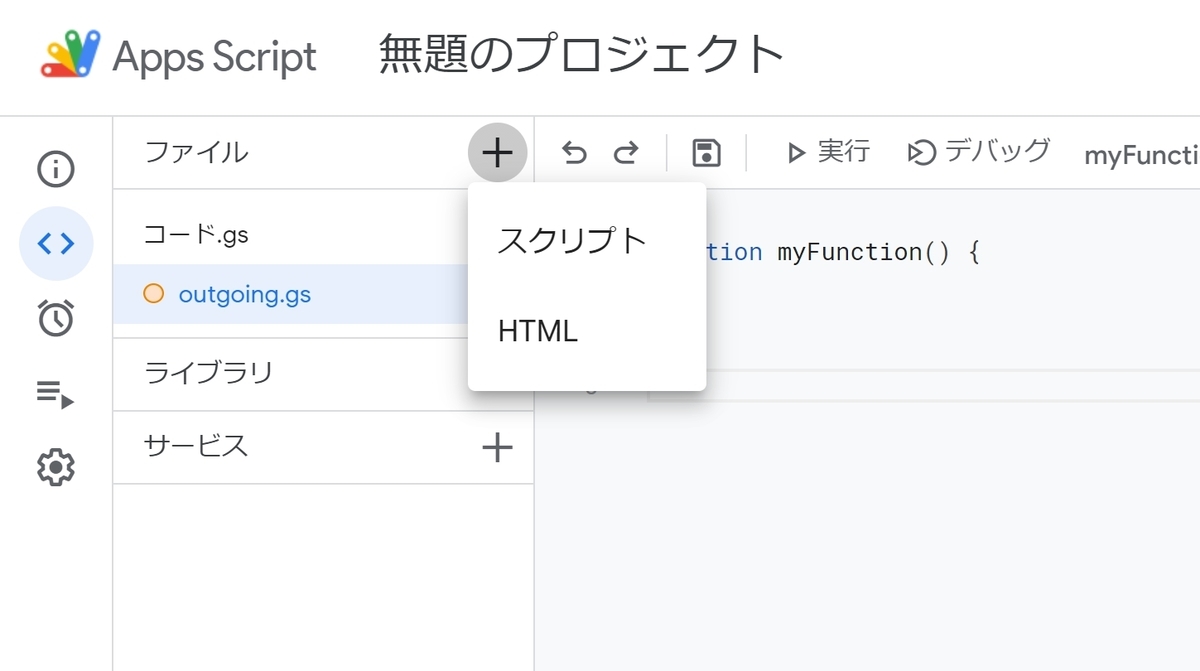1200x671 pixels.
Task: Select the outgoing.gs file
Action: (x=243, y=294)
